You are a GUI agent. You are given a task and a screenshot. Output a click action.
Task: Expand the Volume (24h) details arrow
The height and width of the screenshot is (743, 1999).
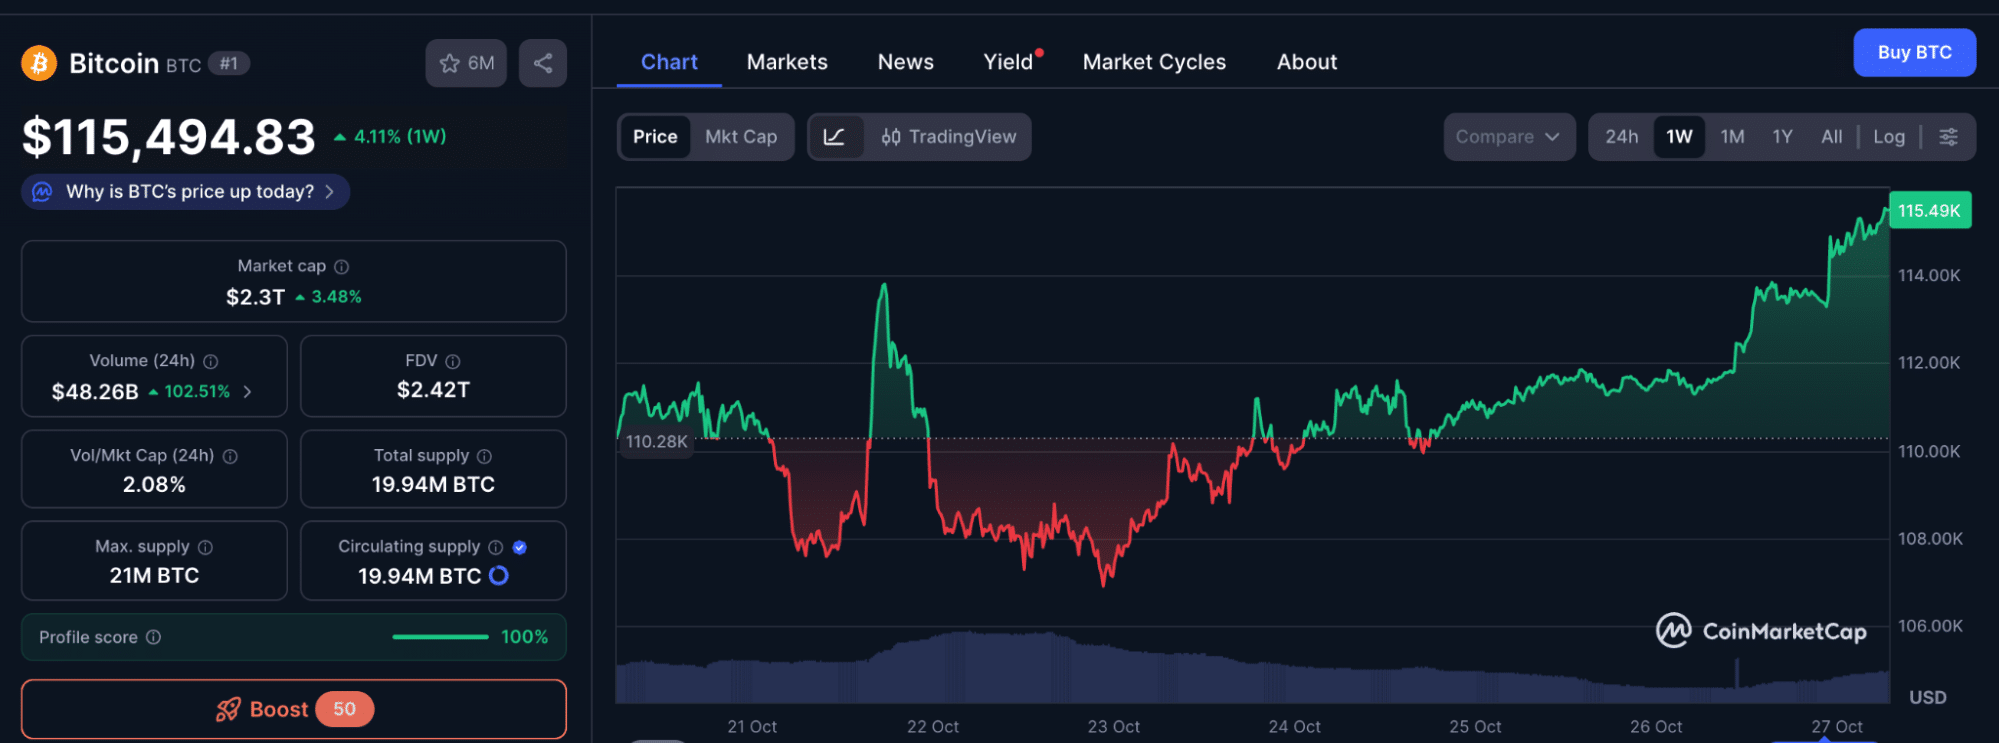click(x=247, y=392)
